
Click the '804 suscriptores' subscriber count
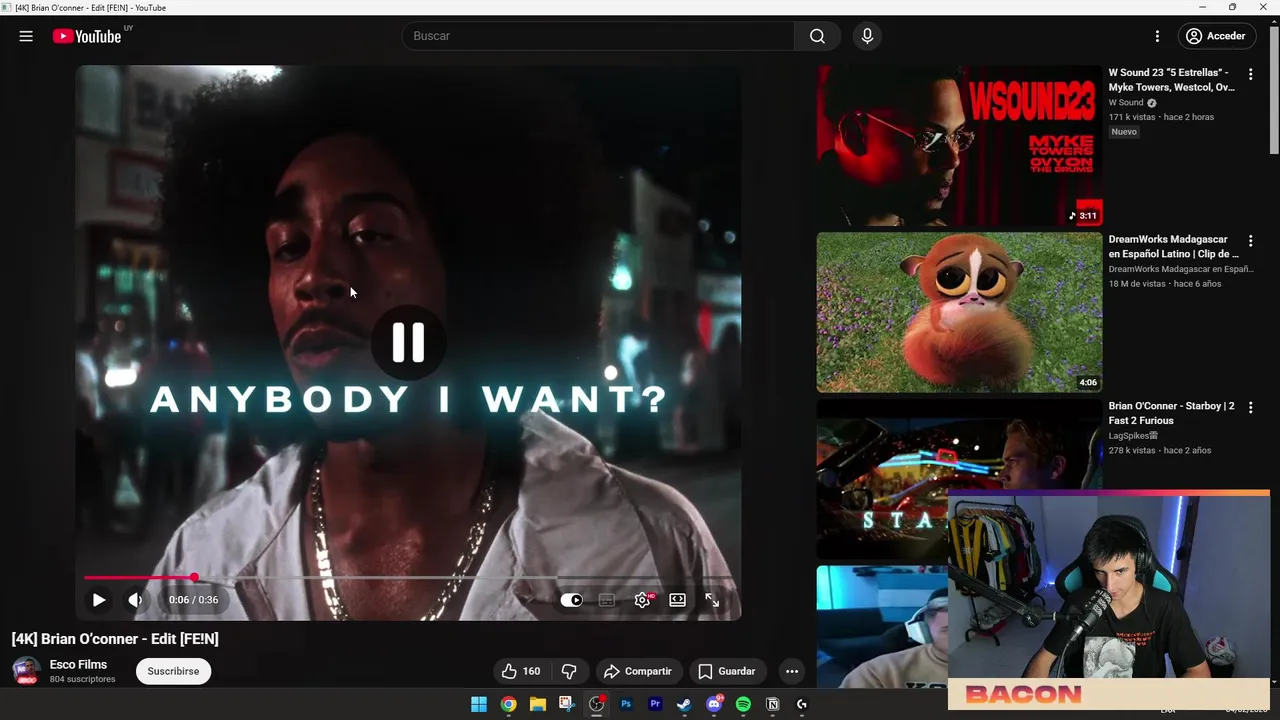83,680
